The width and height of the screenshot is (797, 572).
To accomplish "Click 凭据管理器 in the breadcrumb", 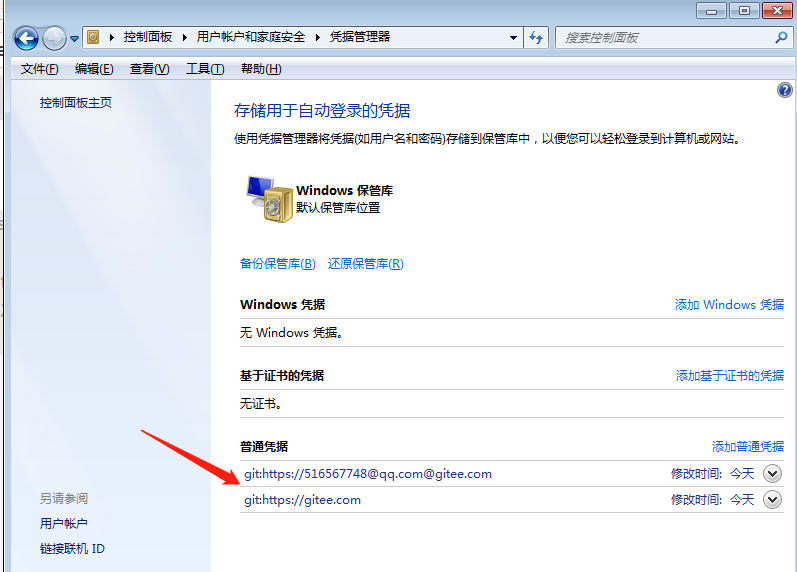I will point(360,37).
